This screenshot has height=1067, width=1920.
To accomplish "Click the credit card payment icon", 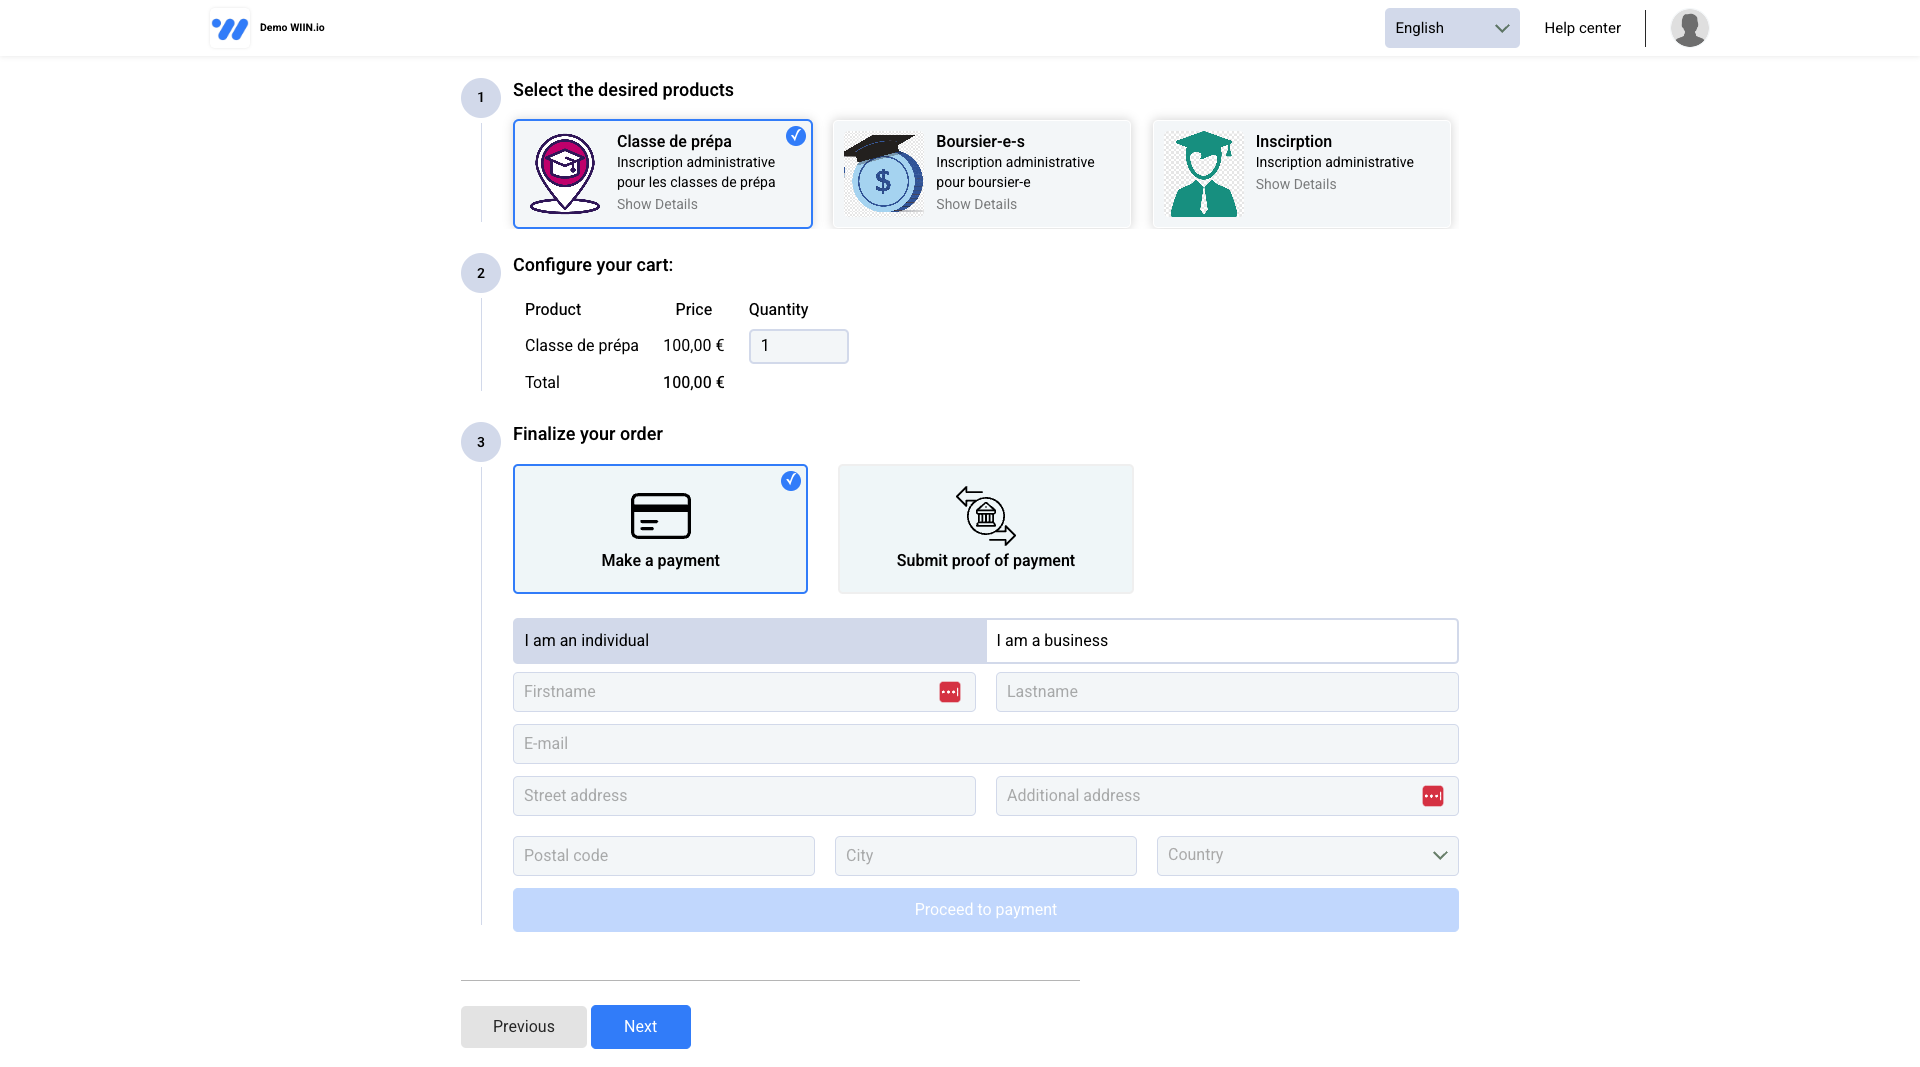I will pos(660,516).
